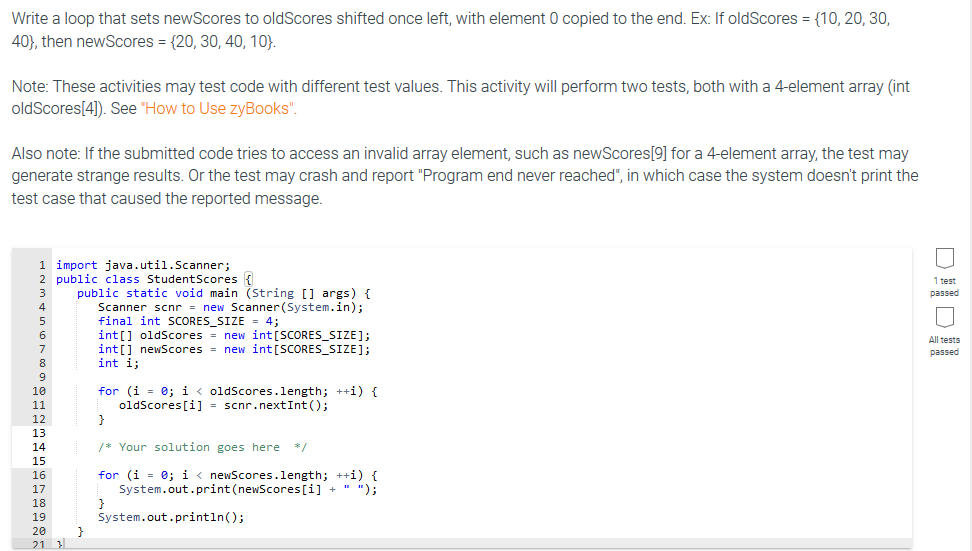Click 'import java.util.Scanner;' on line 1
The height and width of the screenshot is (551, 972).
[x=143, y=265]
